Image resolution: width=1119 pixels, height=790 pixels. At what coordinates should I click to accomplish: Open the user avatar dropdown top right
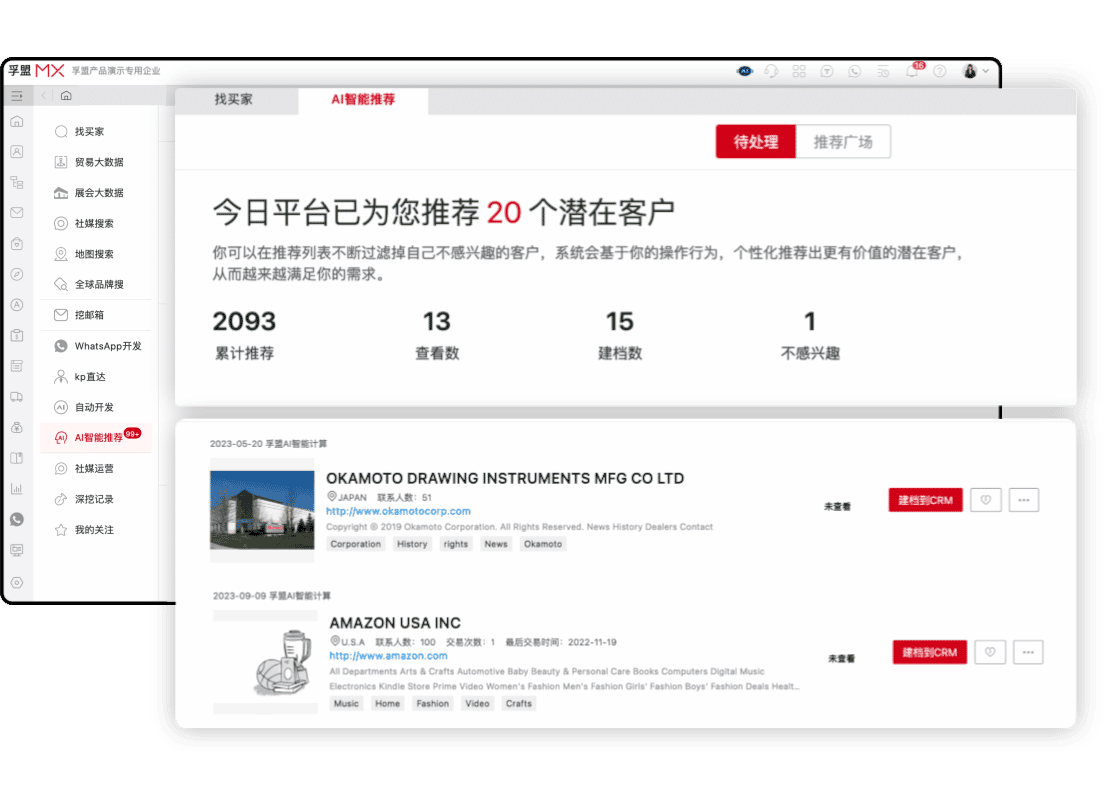[970, 70]
